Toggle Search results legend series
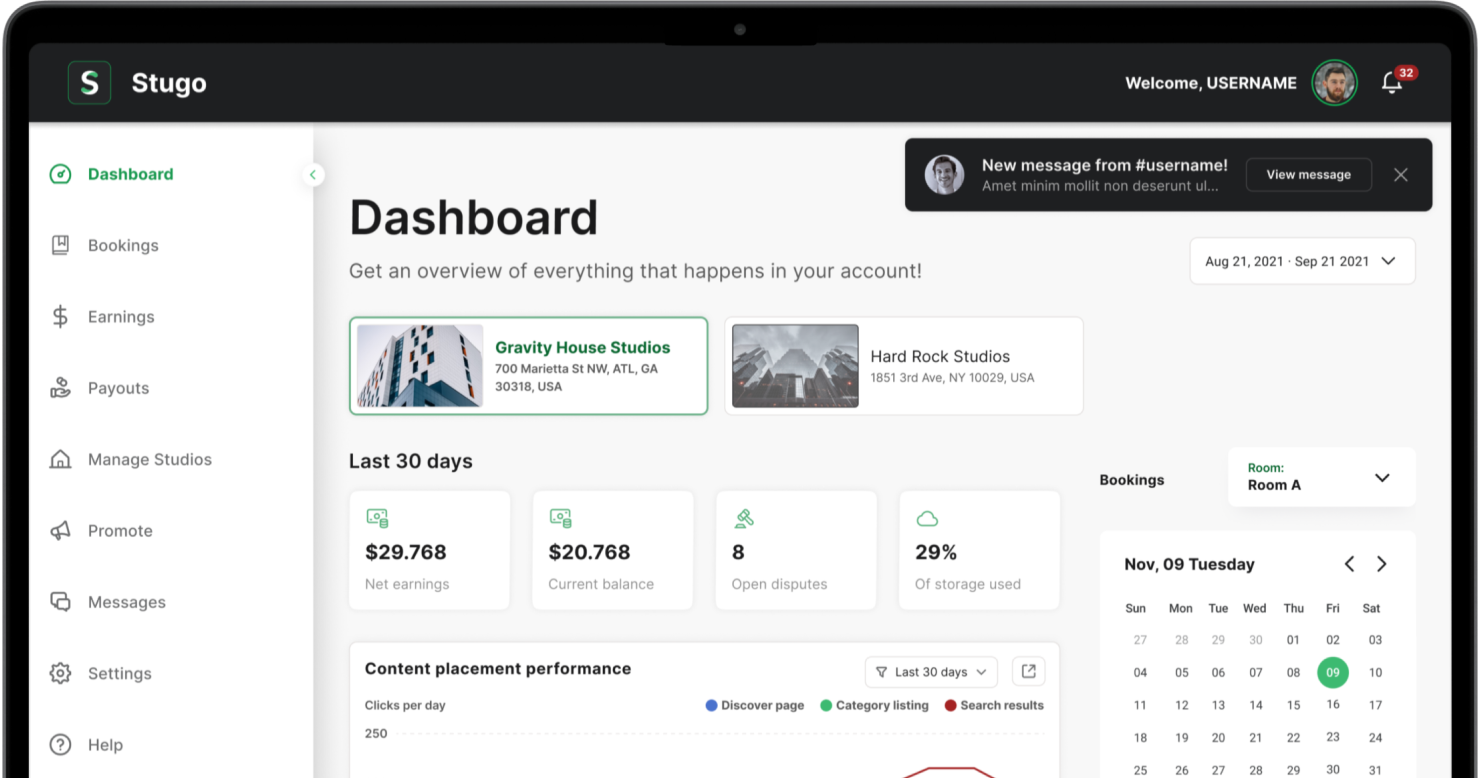Screen dimensions: 1478x778 993,705
